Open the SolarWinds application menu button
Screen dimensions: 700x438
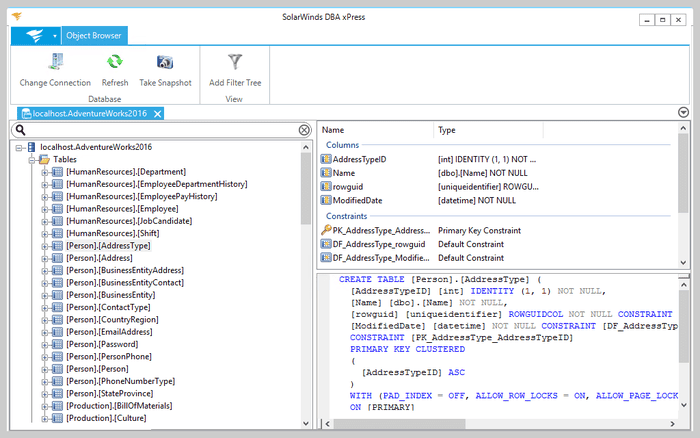coord(36,36)
